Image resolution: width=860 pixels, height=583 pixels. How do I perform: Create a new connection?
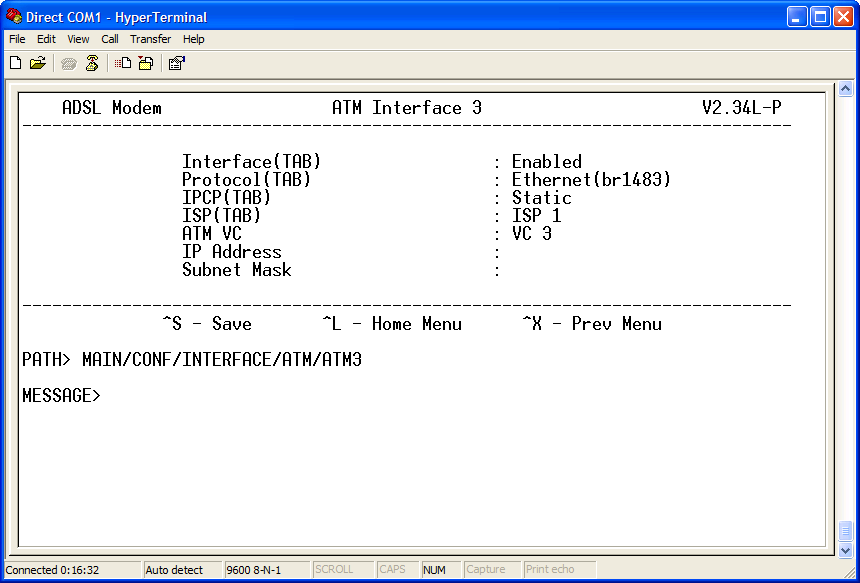[14, 62]
